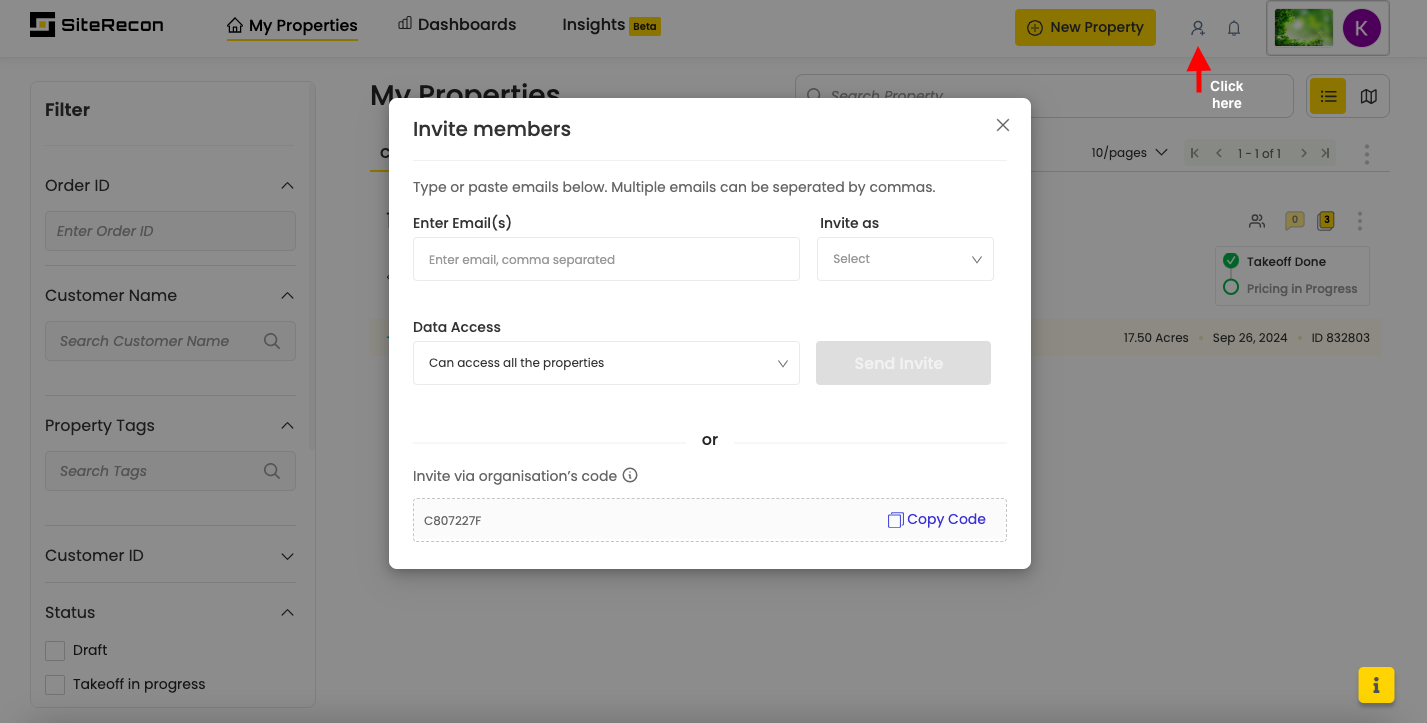Switch to map view

pyautogui.click(x=1369, y=96)
